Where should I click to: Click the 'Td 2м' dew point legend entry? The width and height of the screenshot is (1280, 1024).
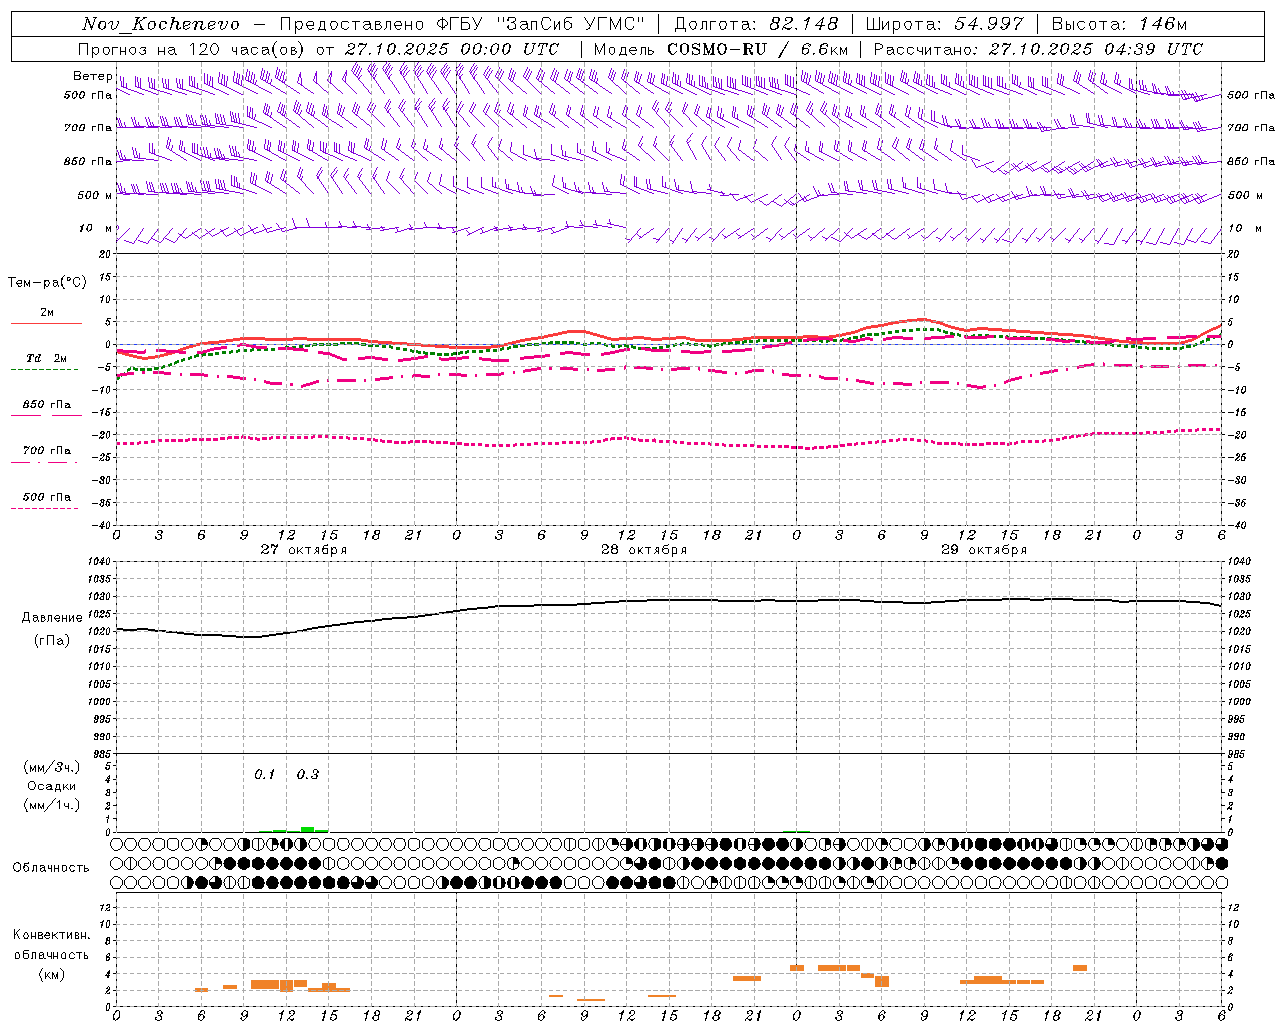(x=47, y=358)
